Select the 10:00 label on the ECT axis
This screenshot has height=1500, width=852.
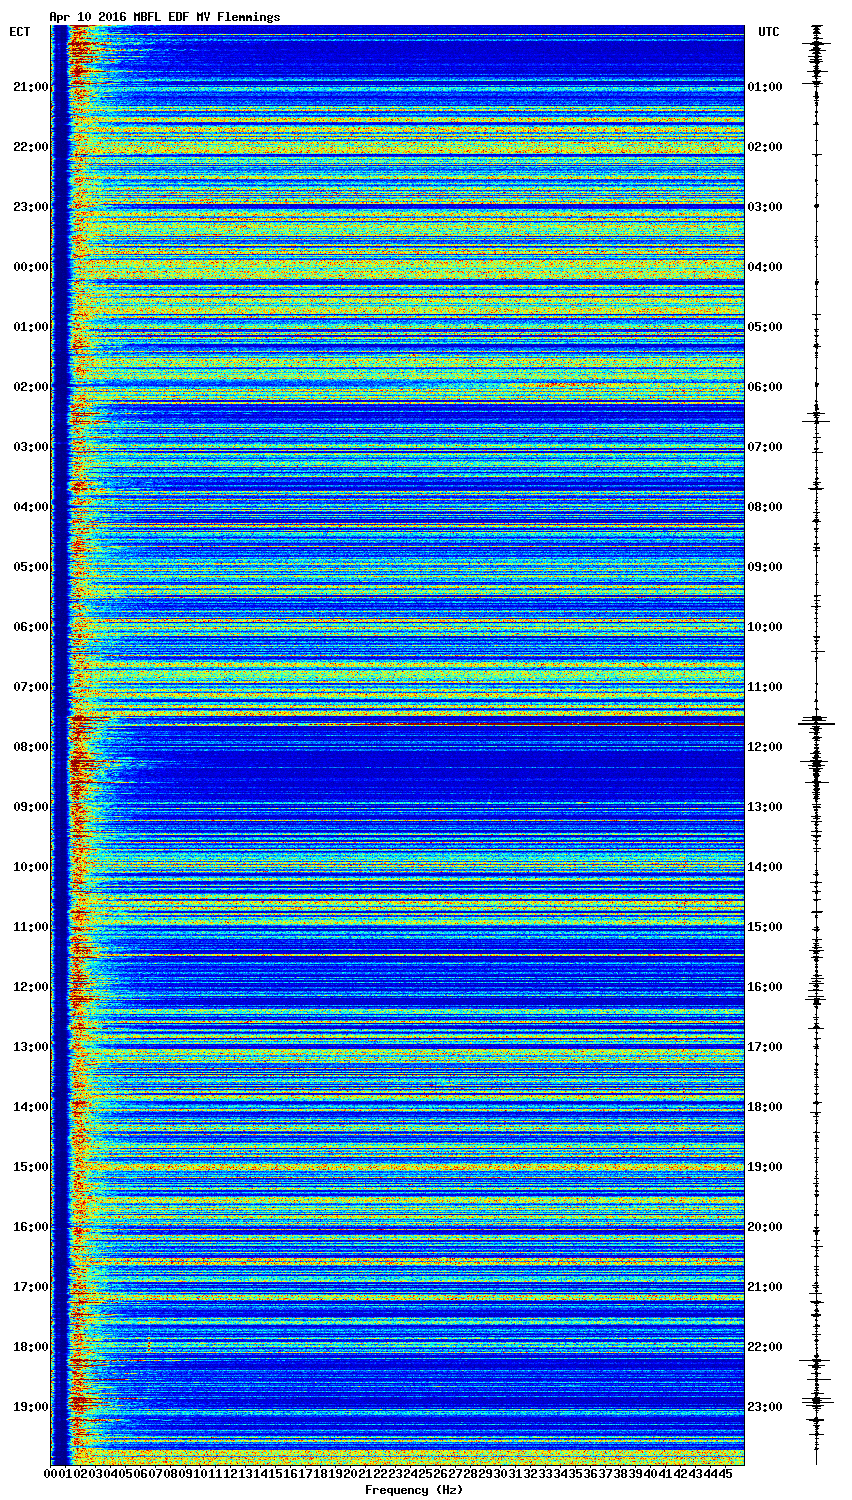coord(30,867)
